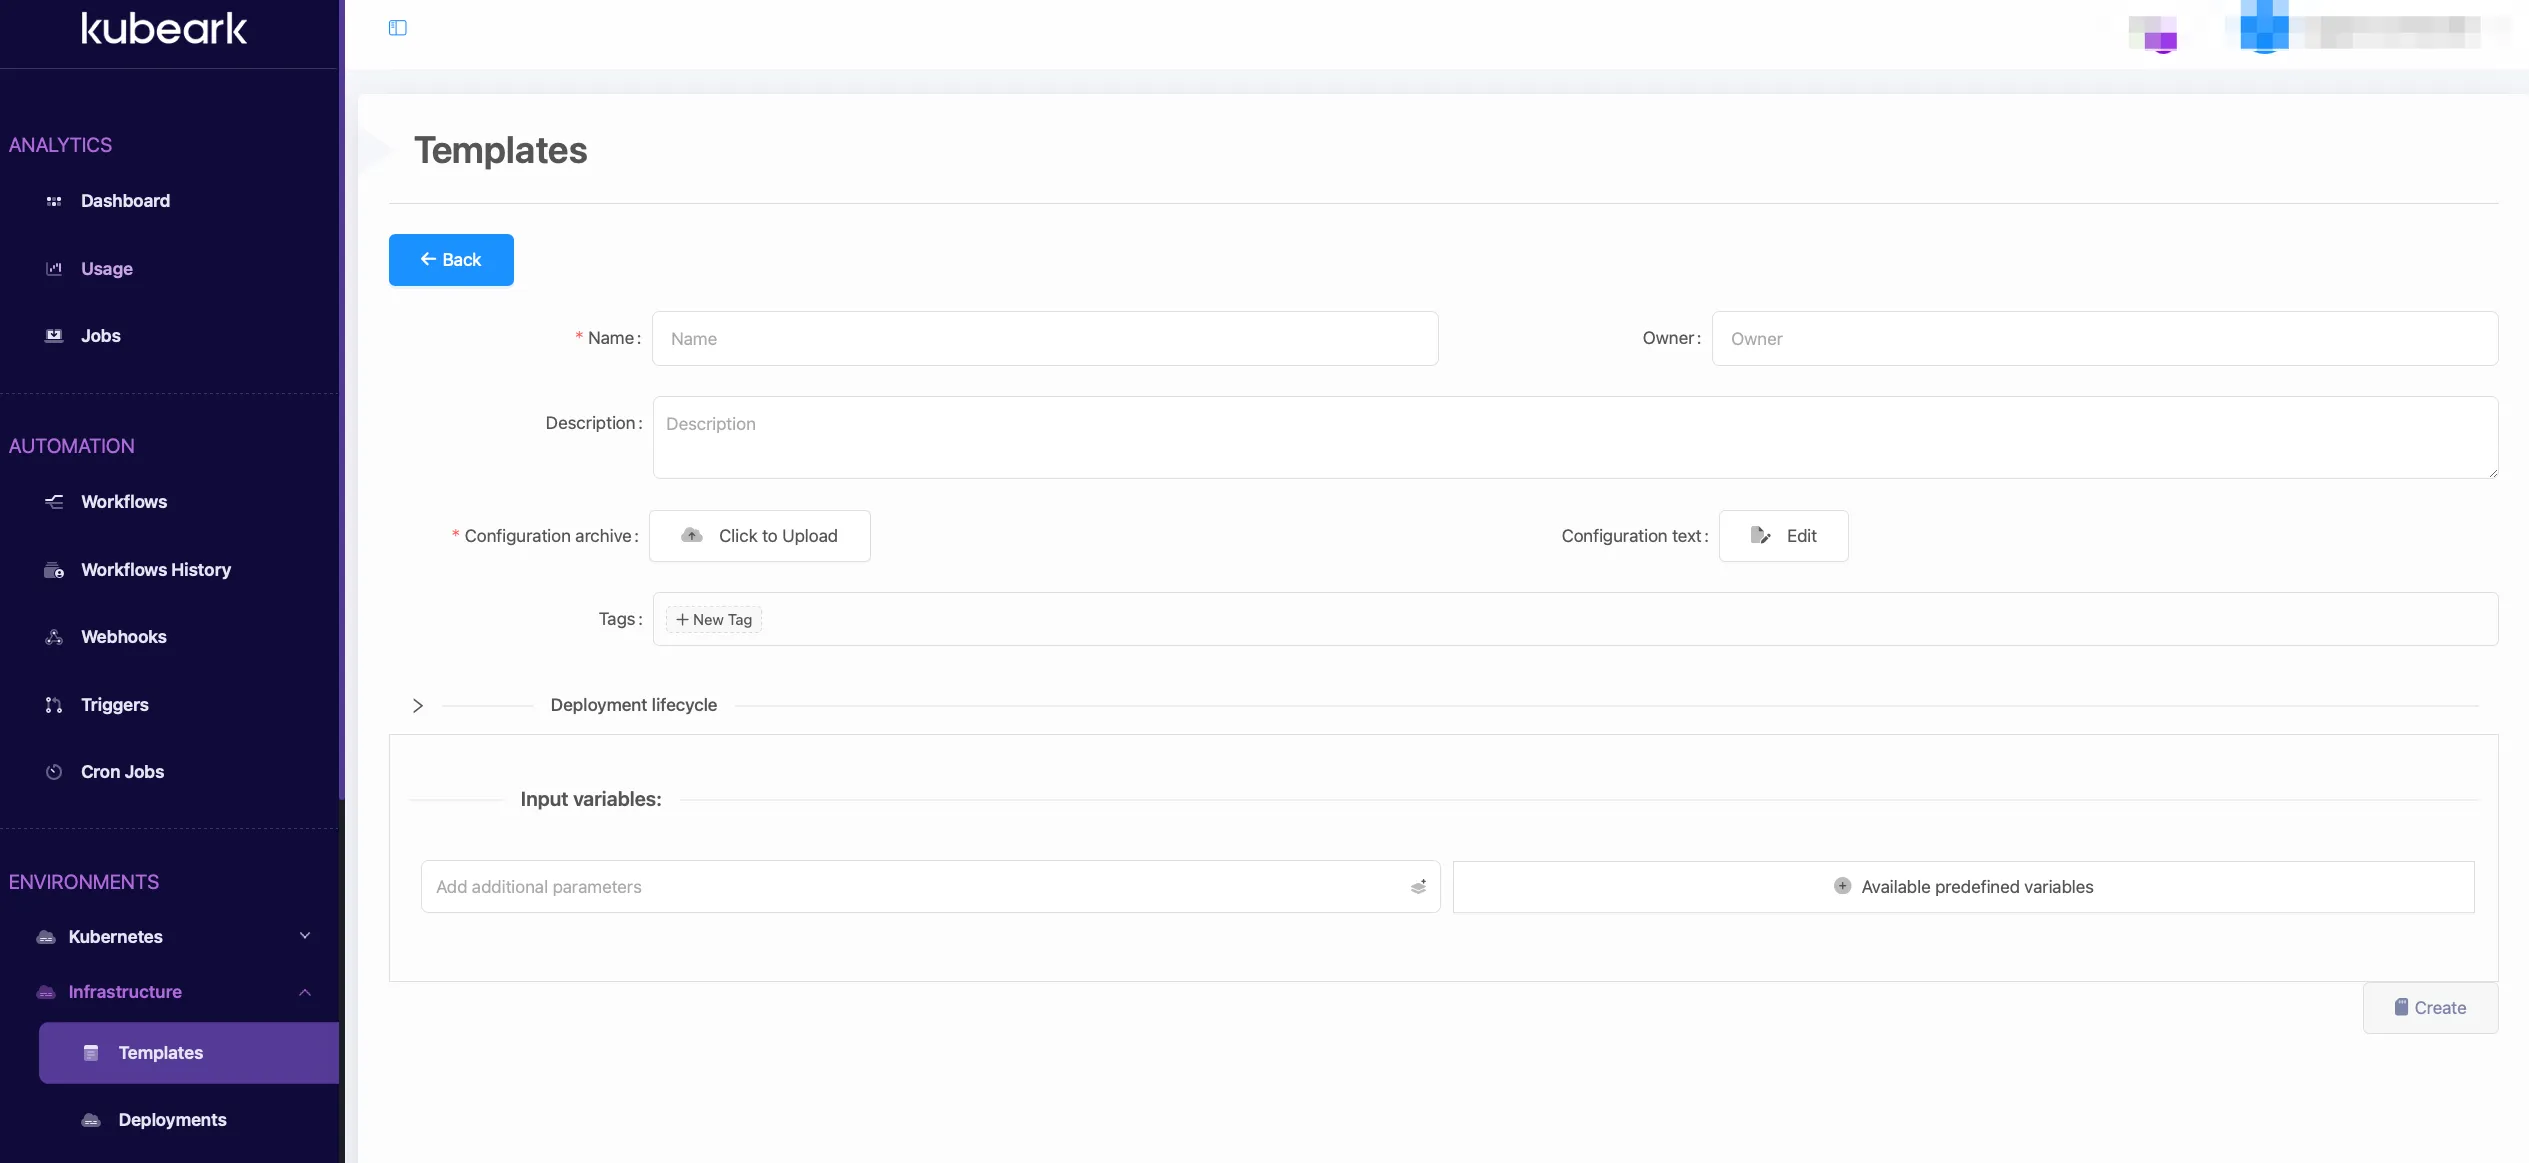
Task: Click the add-parameter icon in parameters field
Action: pos(1418,887)
